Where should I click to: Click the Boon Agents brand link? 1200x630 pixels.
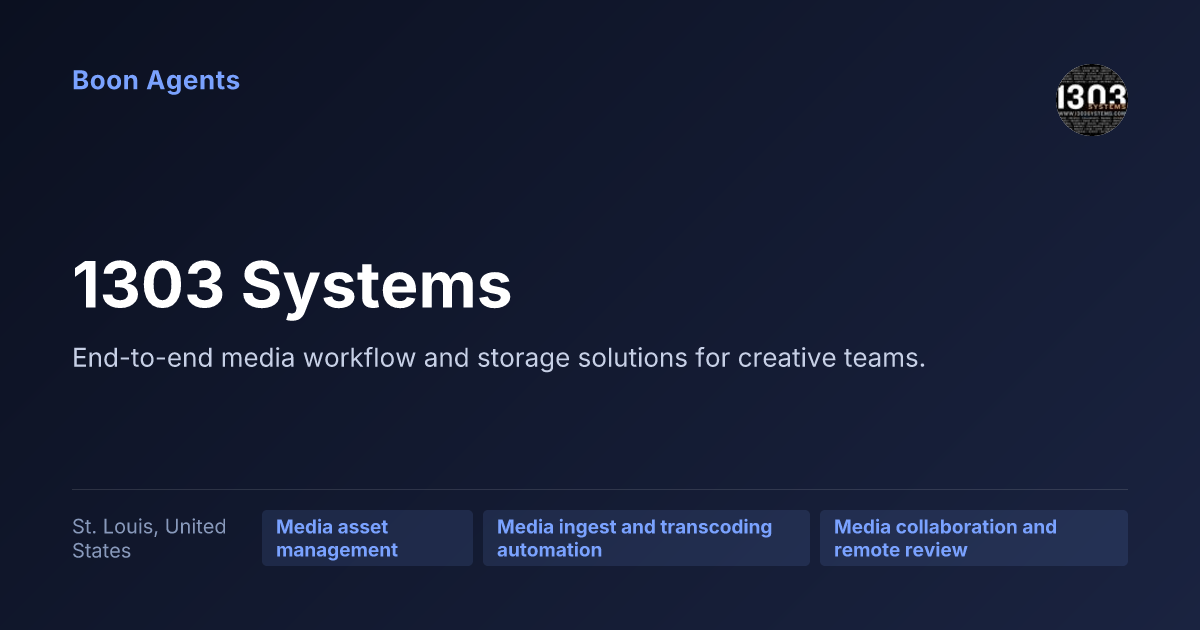point(156,81)
